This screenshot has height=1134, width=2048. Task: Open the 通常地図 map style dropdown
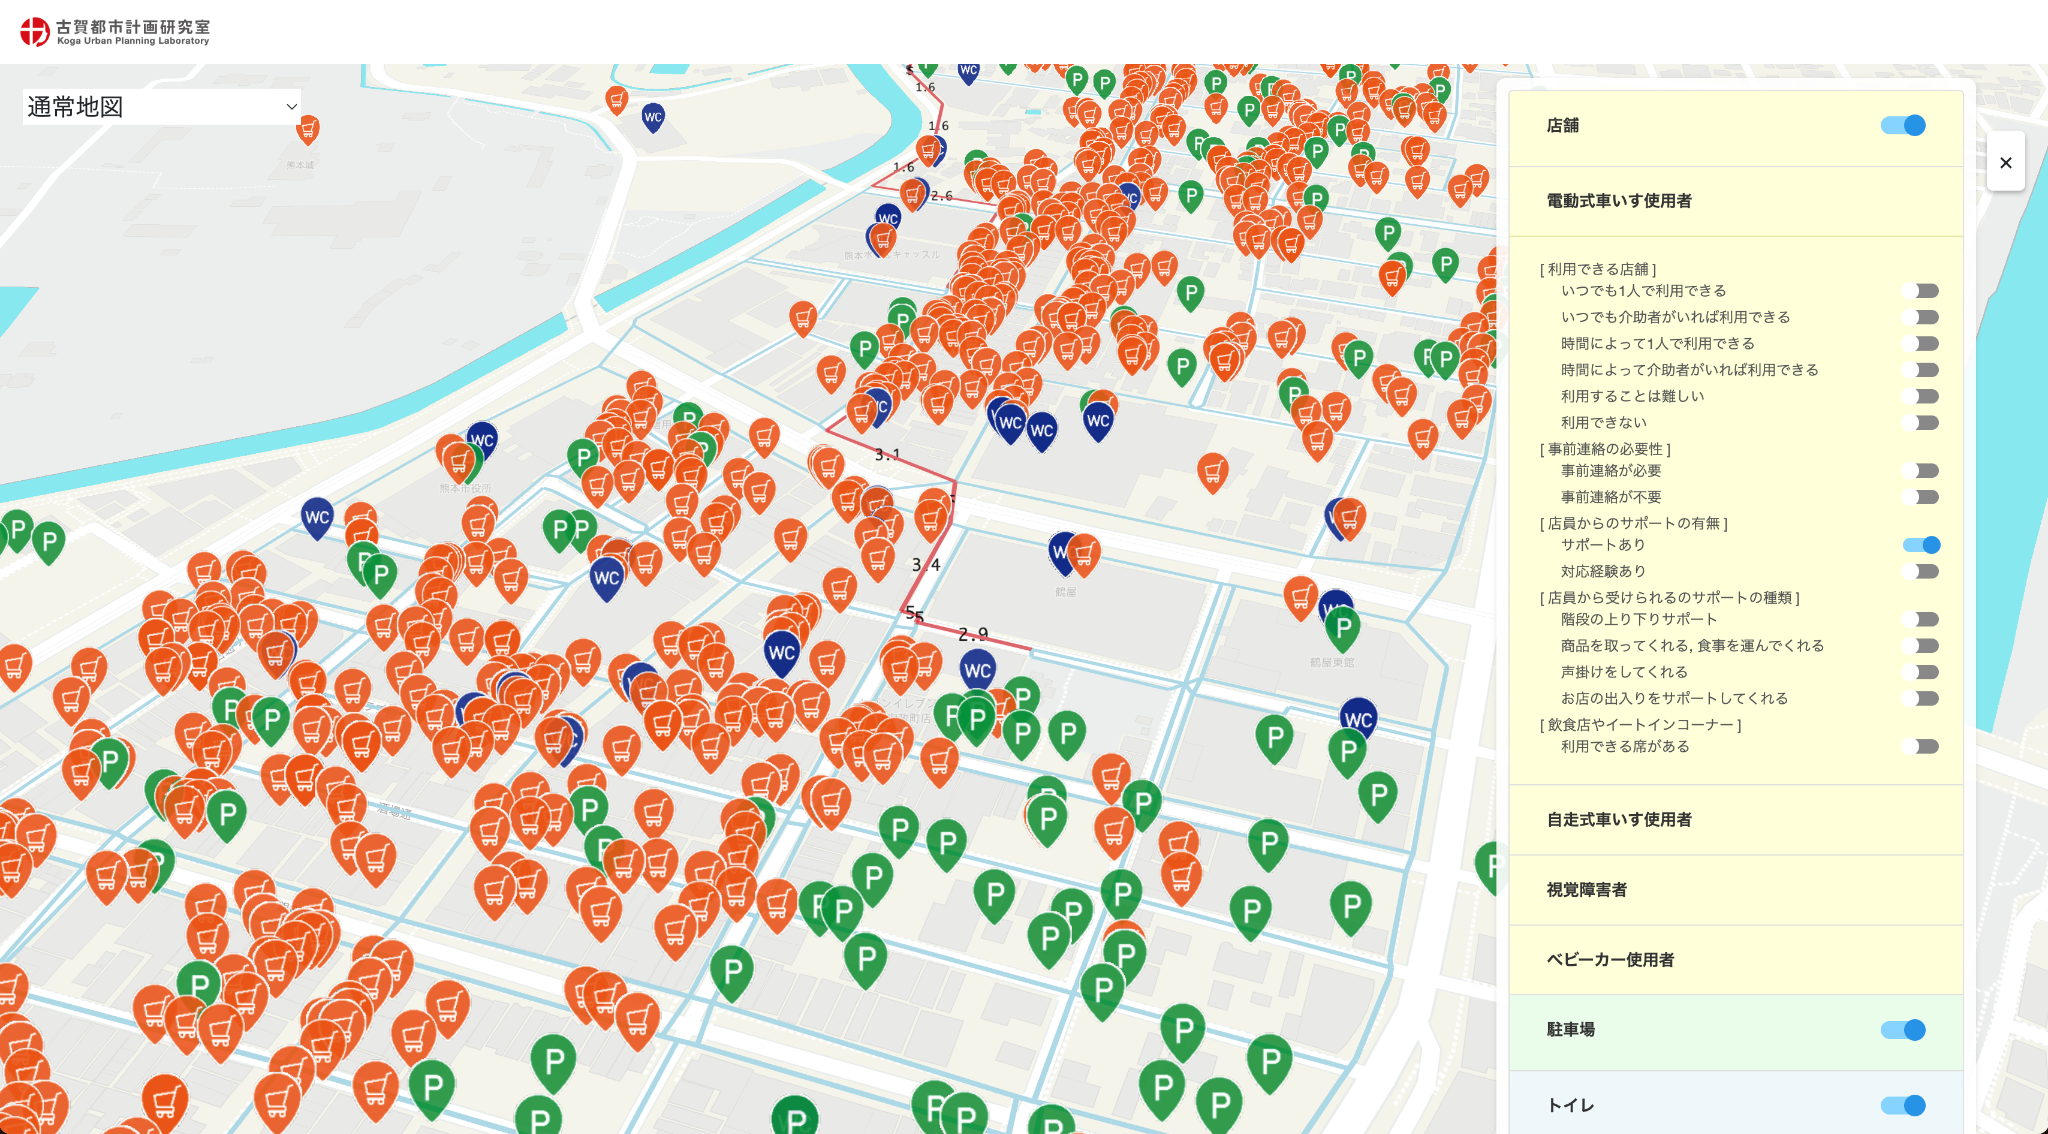(162, 107)
